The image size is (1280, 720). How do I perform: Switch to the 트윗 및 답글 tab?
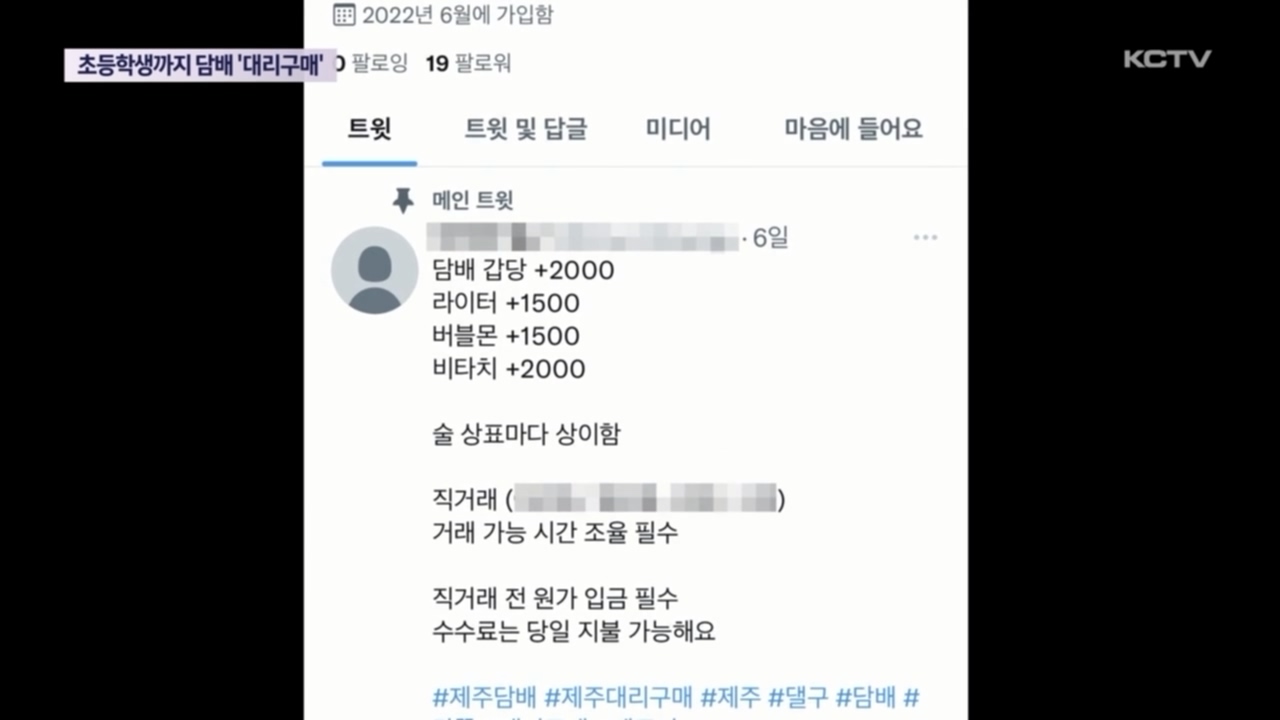pos(526,129)
